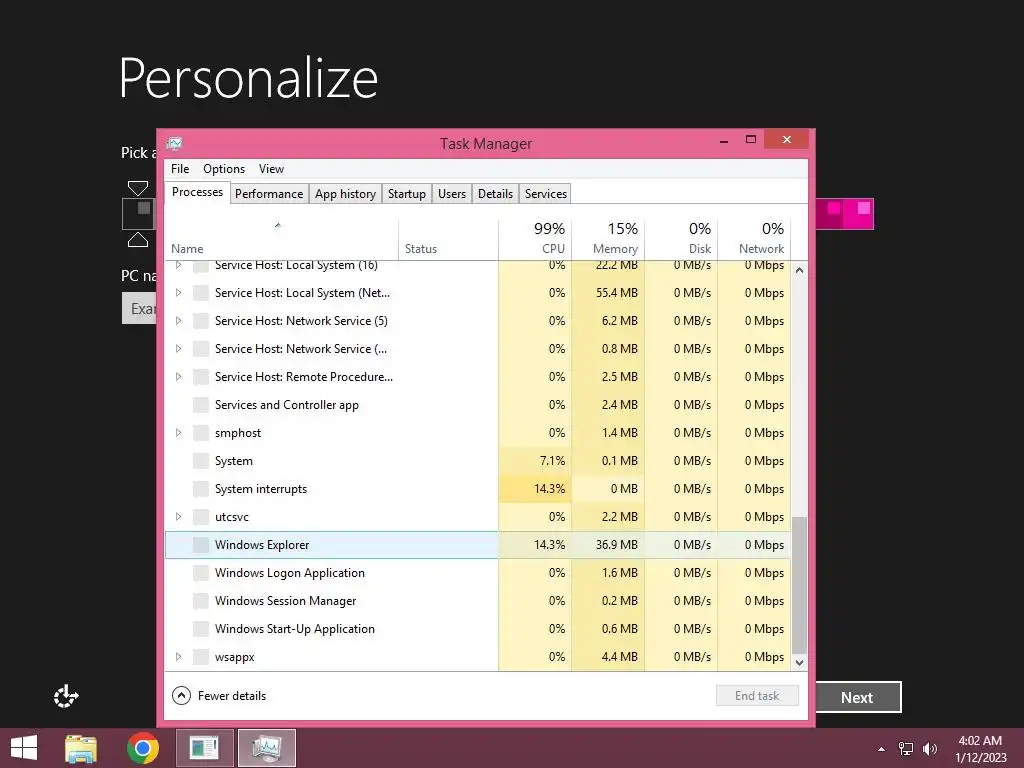Expand Service Host: Network Service (... row
1024x768 pixels.
pos(178,349)
